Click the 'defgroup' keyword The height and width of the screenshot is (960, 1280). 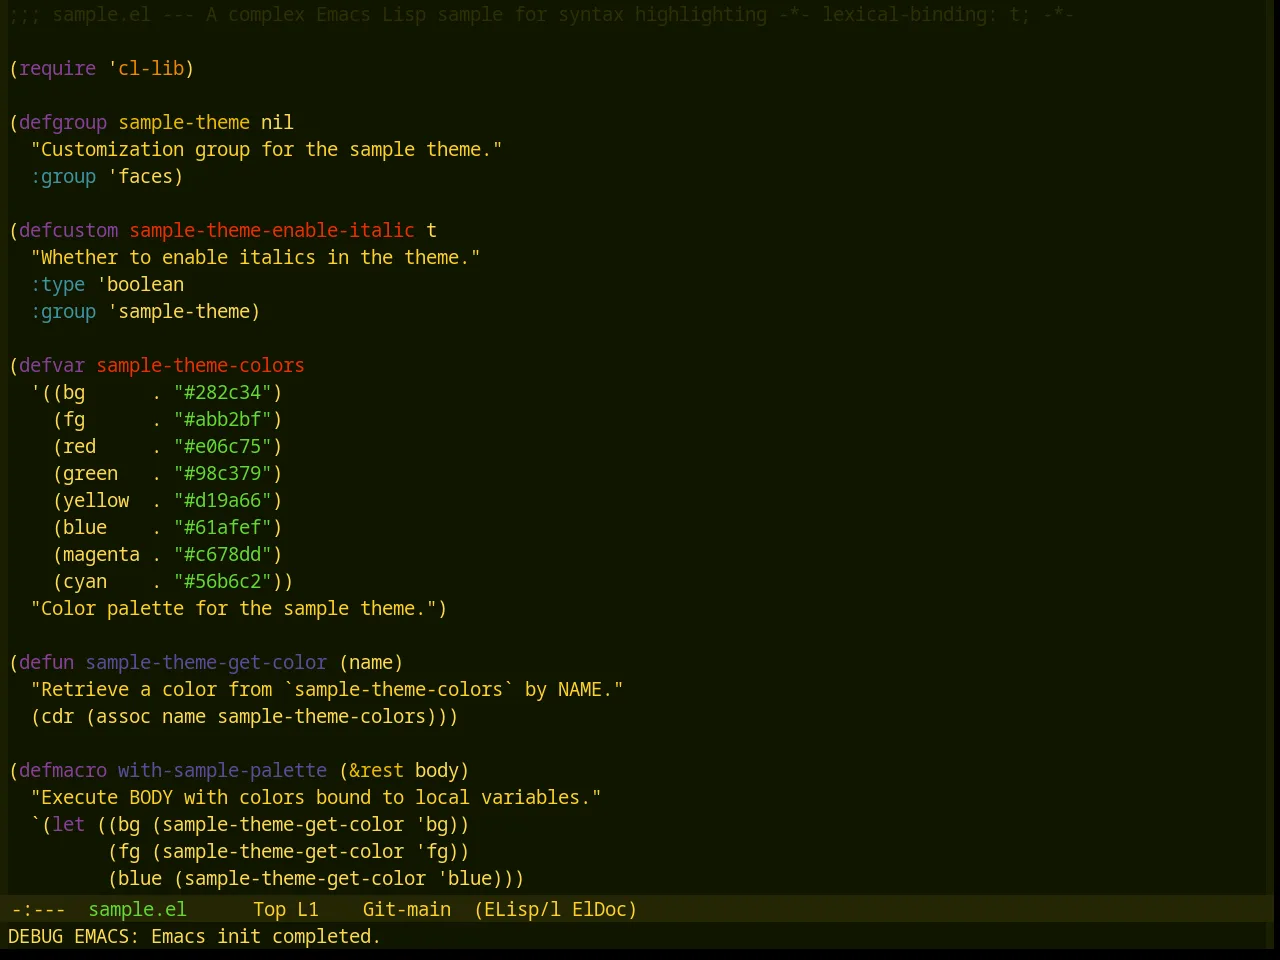coord(63,122)
